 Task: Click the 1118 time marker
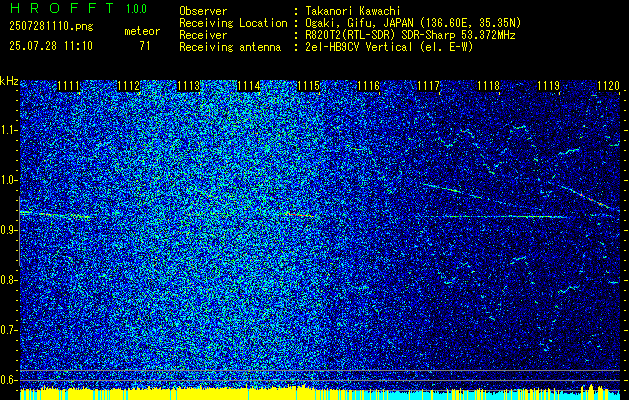coord(489,86)
